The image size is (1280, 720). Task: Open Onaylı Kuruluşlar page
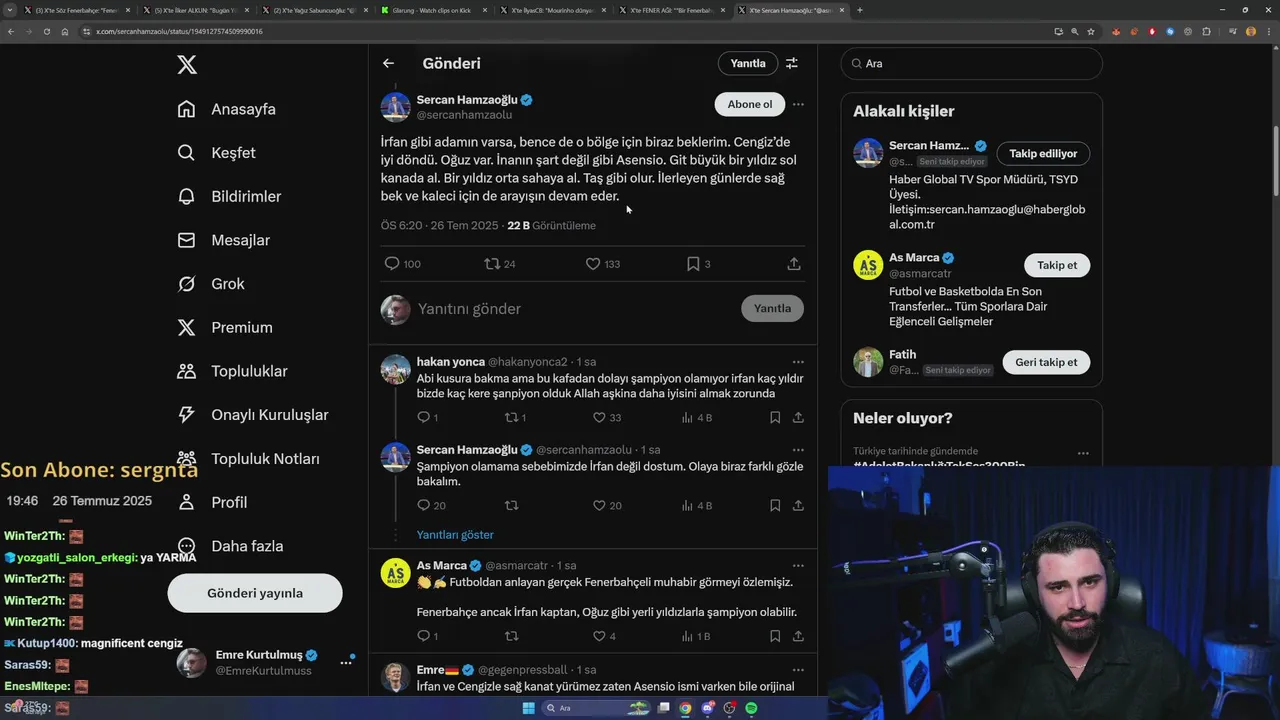pos(252,415)
